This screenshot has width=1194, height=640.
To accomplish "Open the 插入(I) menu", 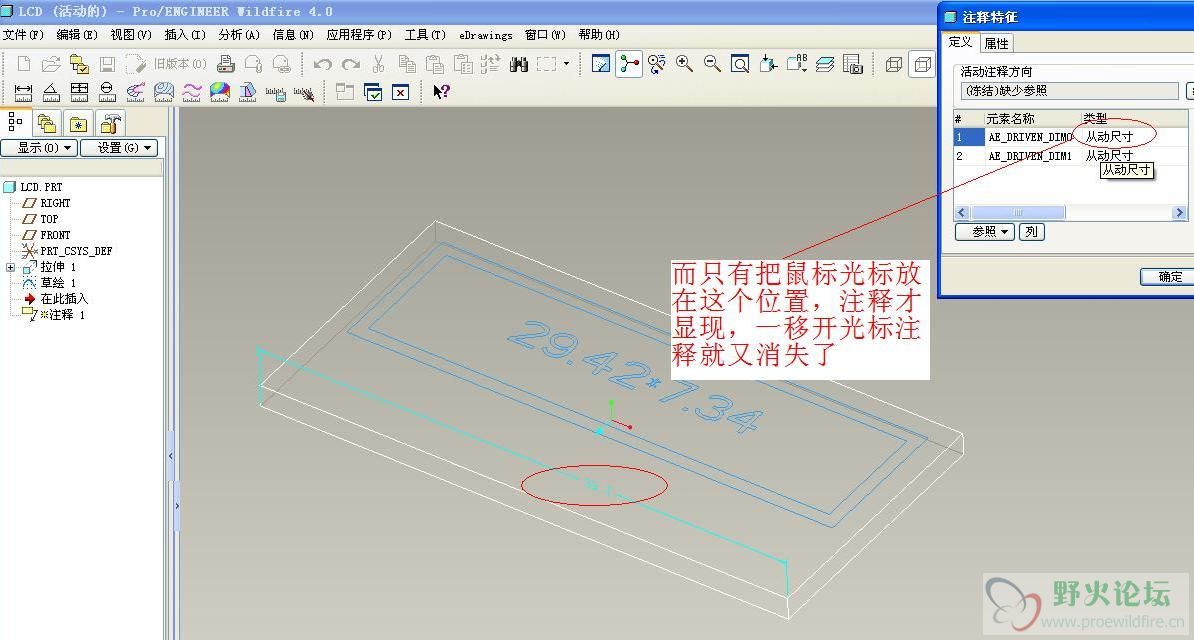I will pyautogui.click(x=185, y=35).
